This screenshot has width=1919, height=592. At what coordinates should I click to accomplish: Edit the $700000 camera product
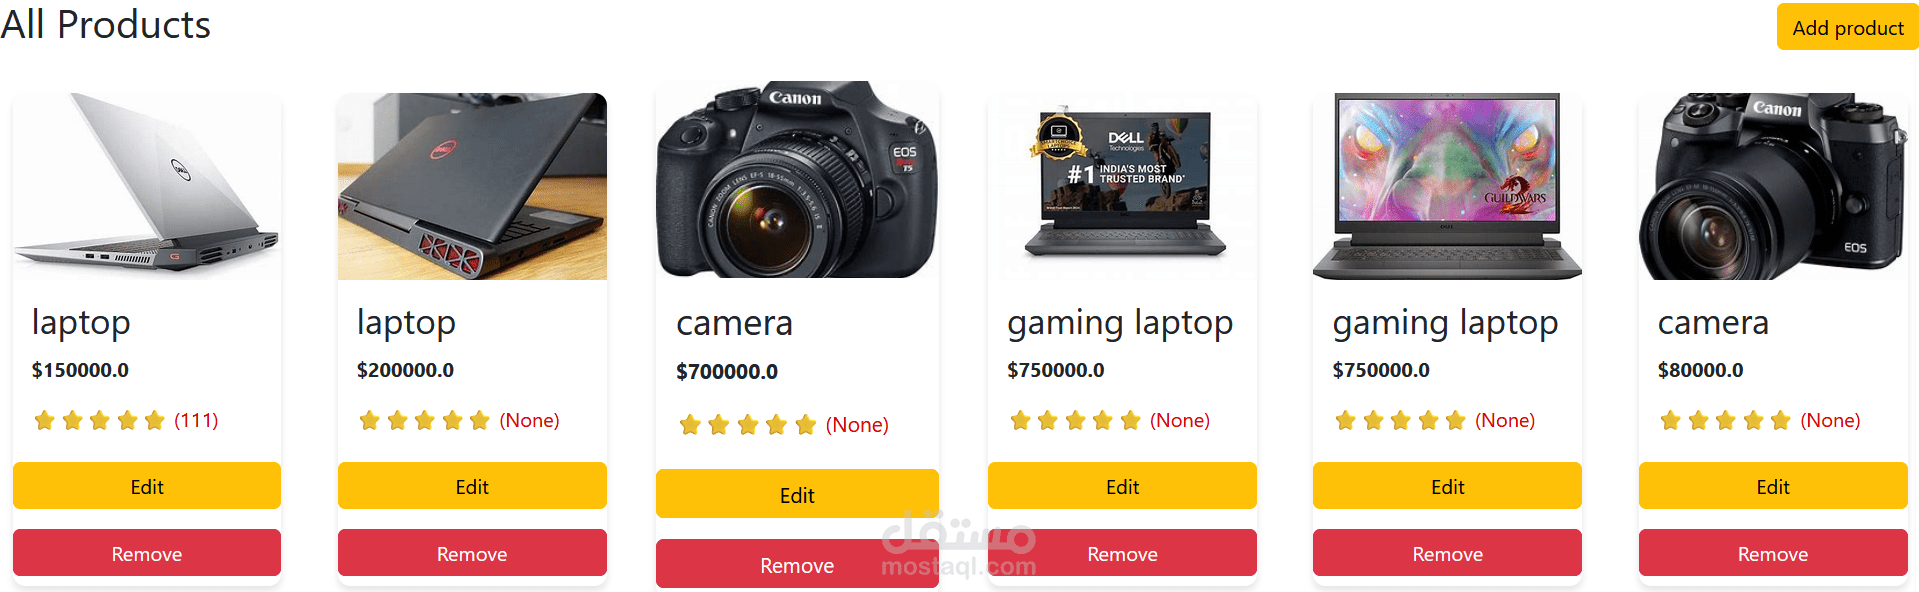point(797,494)
